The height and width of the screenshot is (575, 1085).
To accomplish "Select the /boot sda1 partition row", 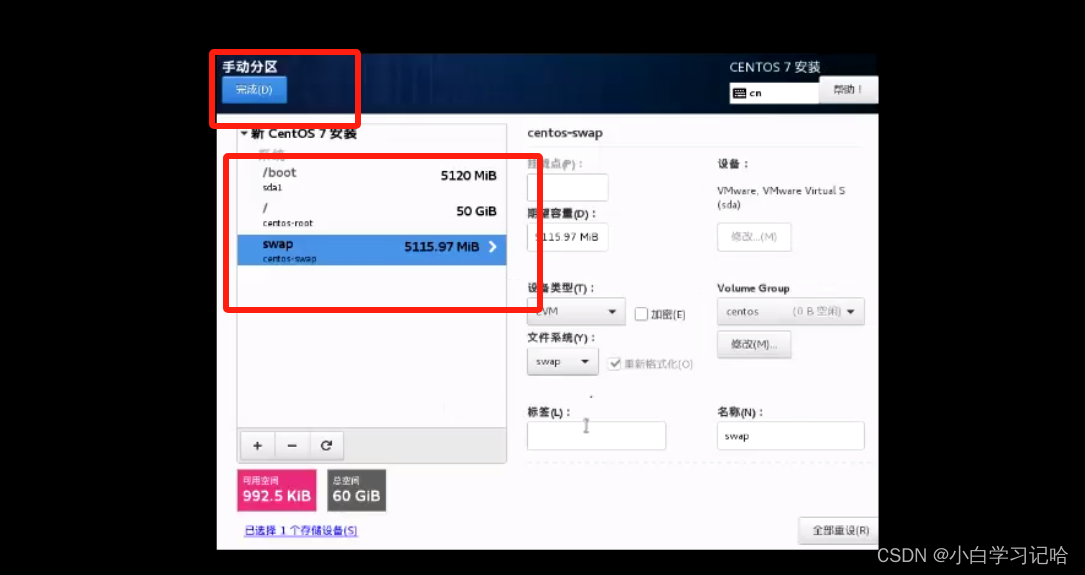I will click(372, 179).
